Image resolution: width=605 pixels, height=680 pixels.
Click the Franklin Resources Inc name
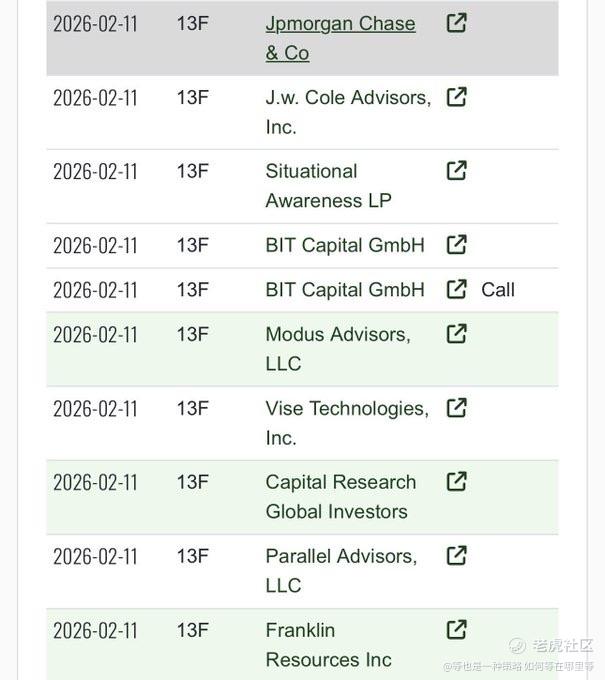[328, 645]
